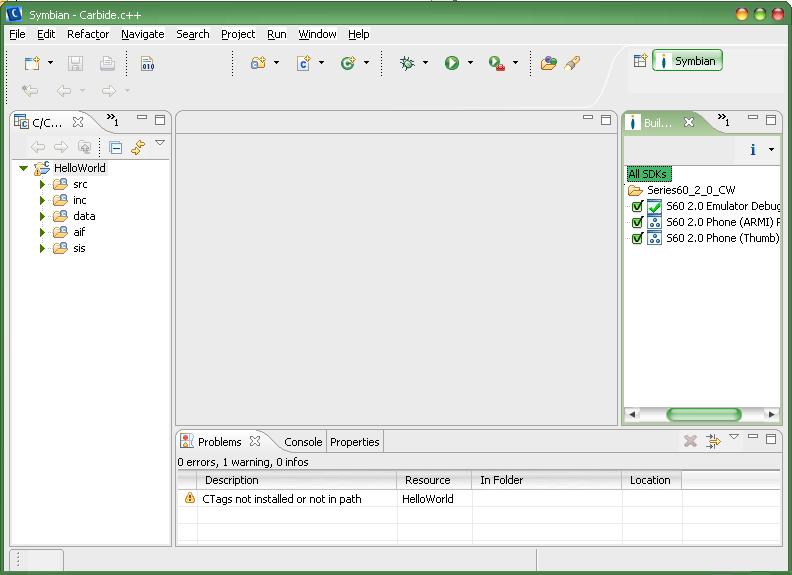Expand the src folder
Viewport: 792px width, 575px height.
click(42, 184)
